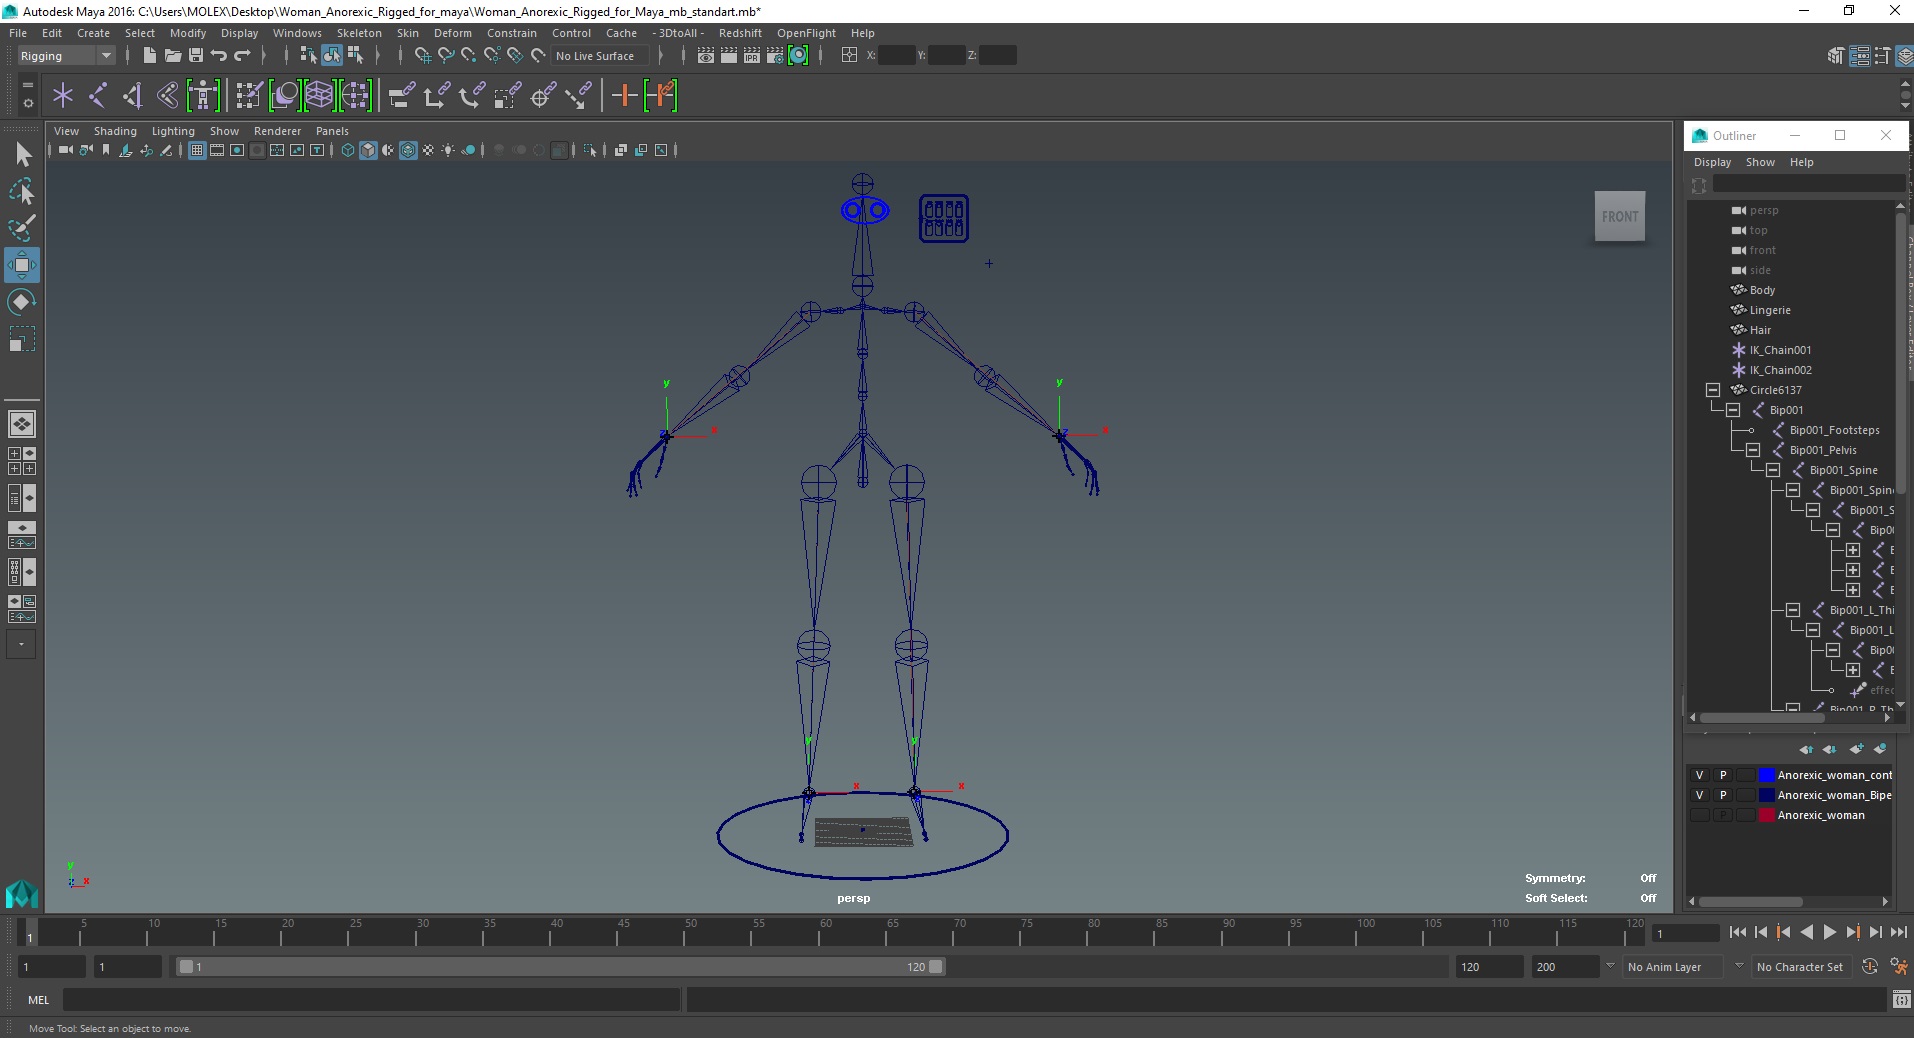Click the Point Constraint shelf icon

(437, 96)
